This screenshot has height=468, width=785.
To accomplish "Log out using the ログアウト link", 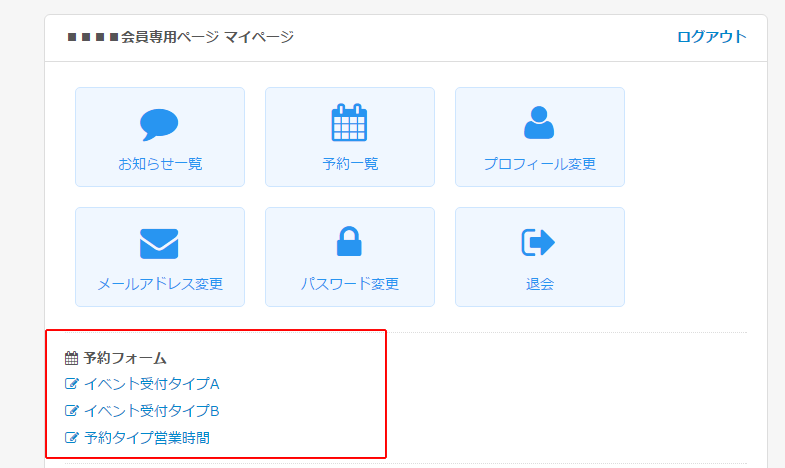I will pos(711,37).
